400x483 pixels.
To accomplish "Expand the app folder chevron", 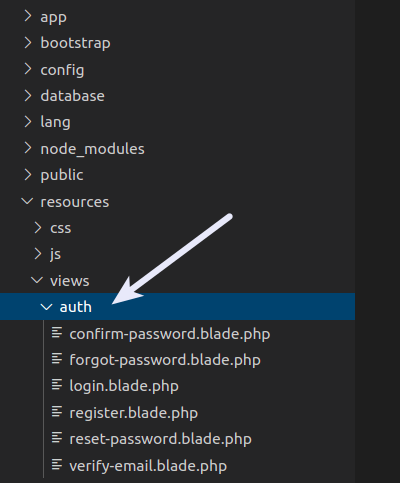I will (28, 16).
